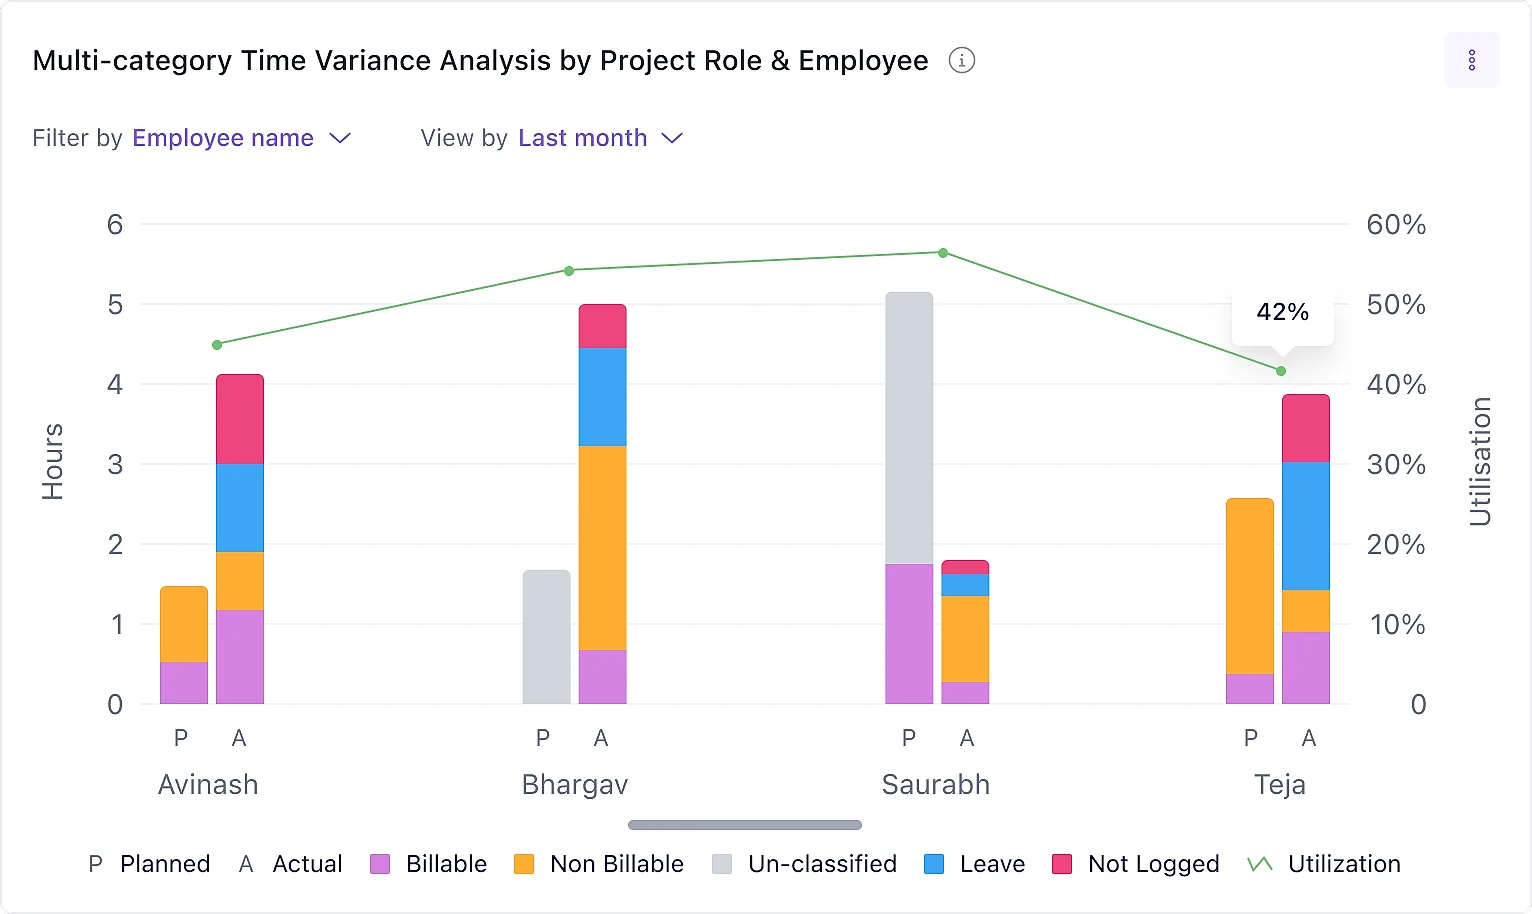Viewport: 1532px width, 914px height.
Task: Open the Last month view dropdown
Action: (600, 138)
